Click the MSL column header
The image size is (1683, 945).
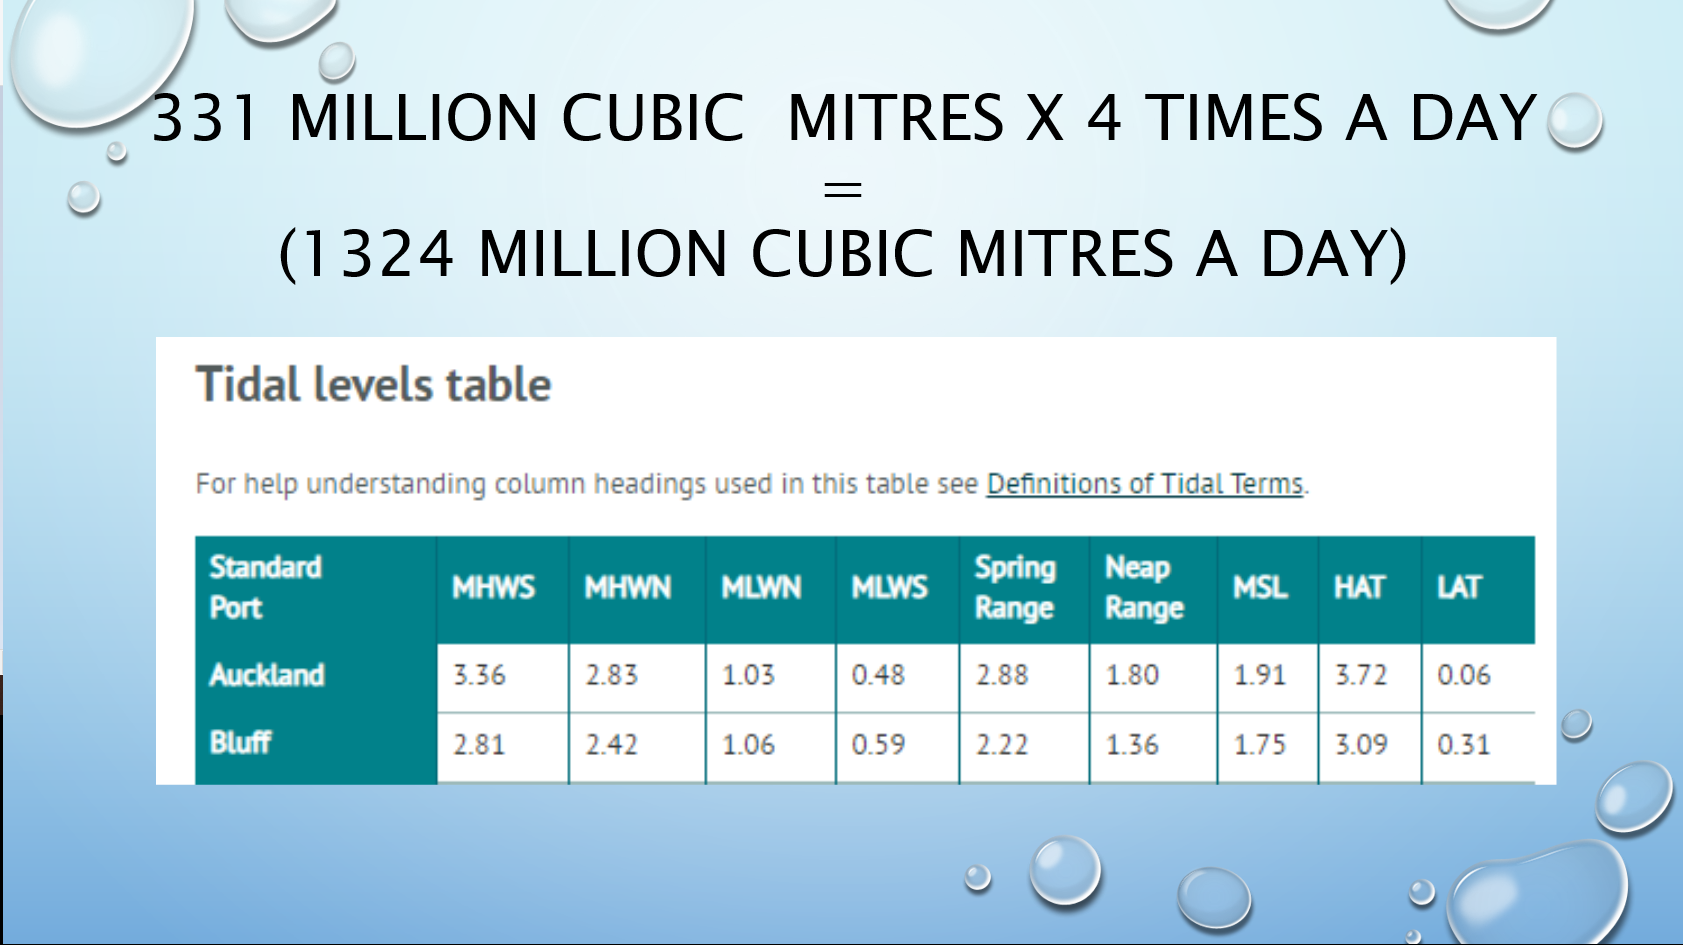(1260, 588)
